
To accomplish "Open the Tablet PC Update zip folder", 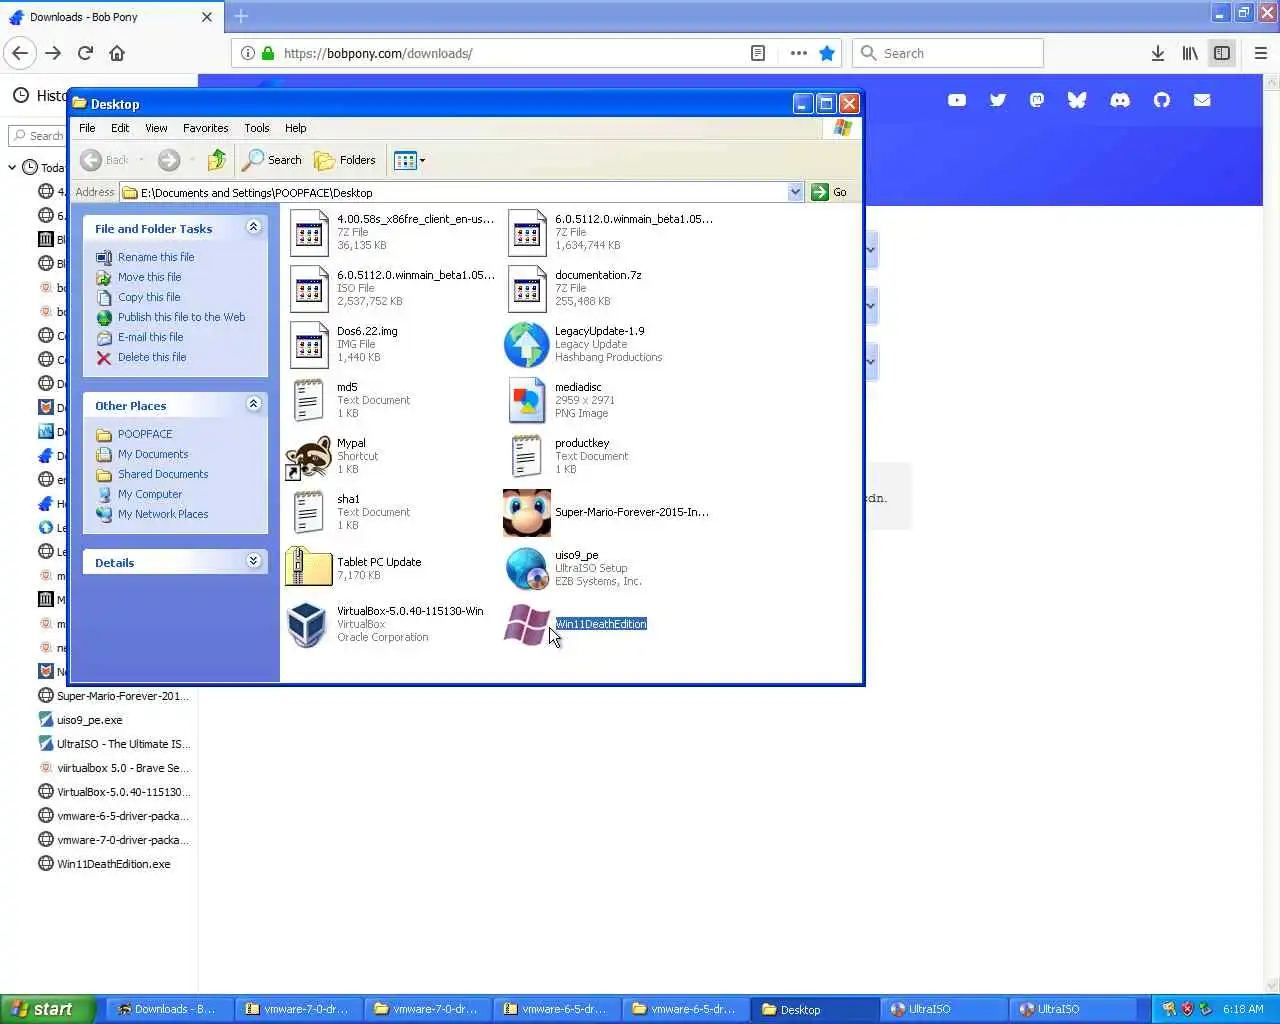I will click(308, 567).
